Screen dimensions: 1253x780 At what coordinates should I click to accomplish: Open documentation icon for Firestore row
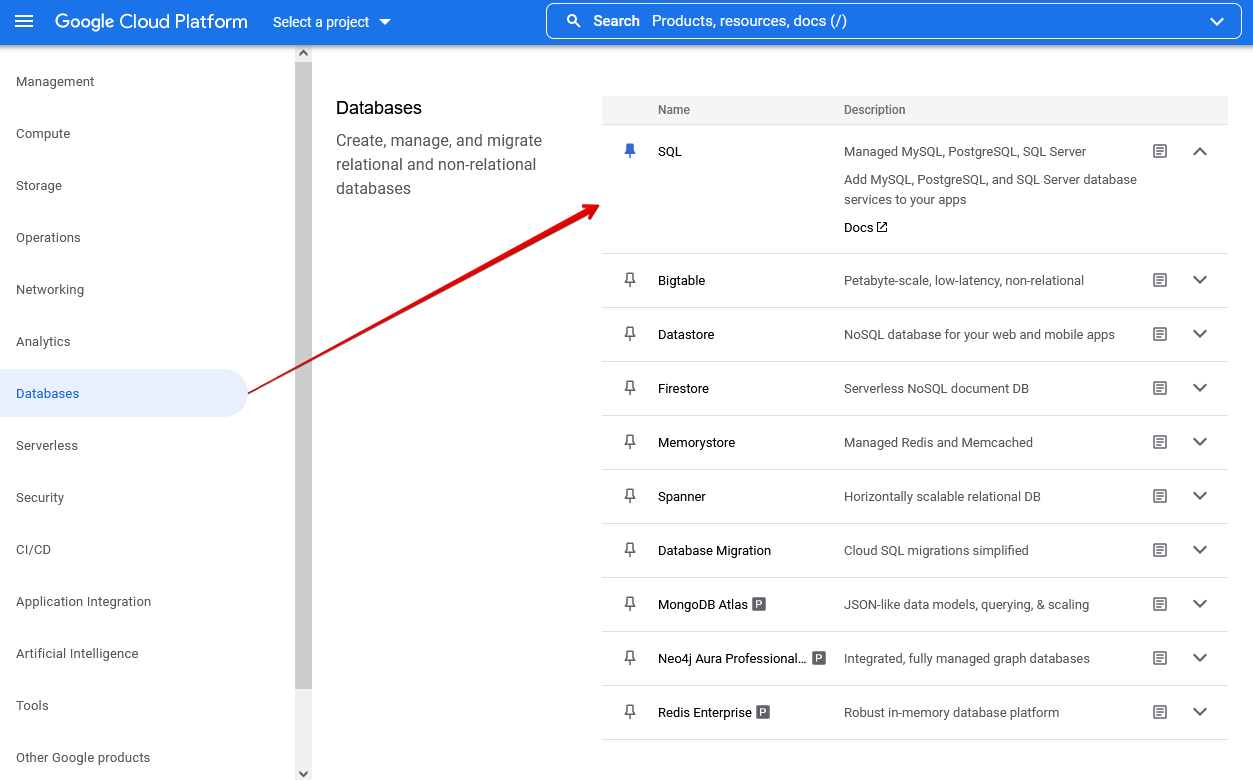[1160, 388]
